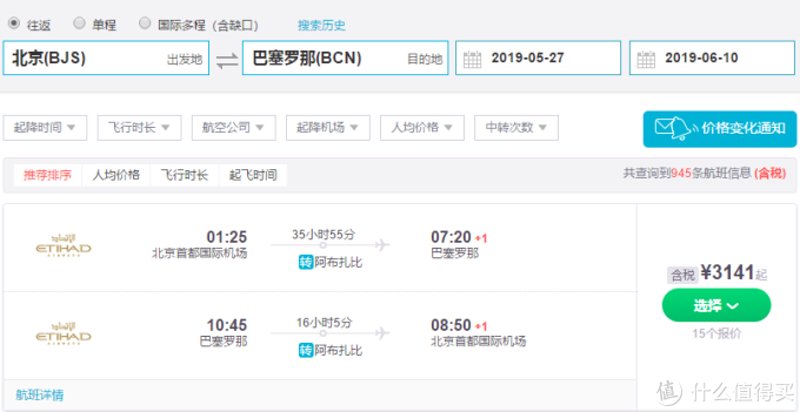The width and height of the screenshot is (800, 412).
Task: Click the green 选择 button
Action: pos(716,305)
